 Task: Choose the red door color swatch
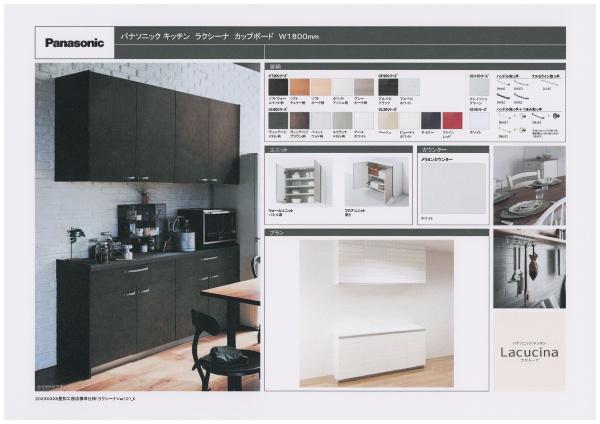(x=452, y=120)
